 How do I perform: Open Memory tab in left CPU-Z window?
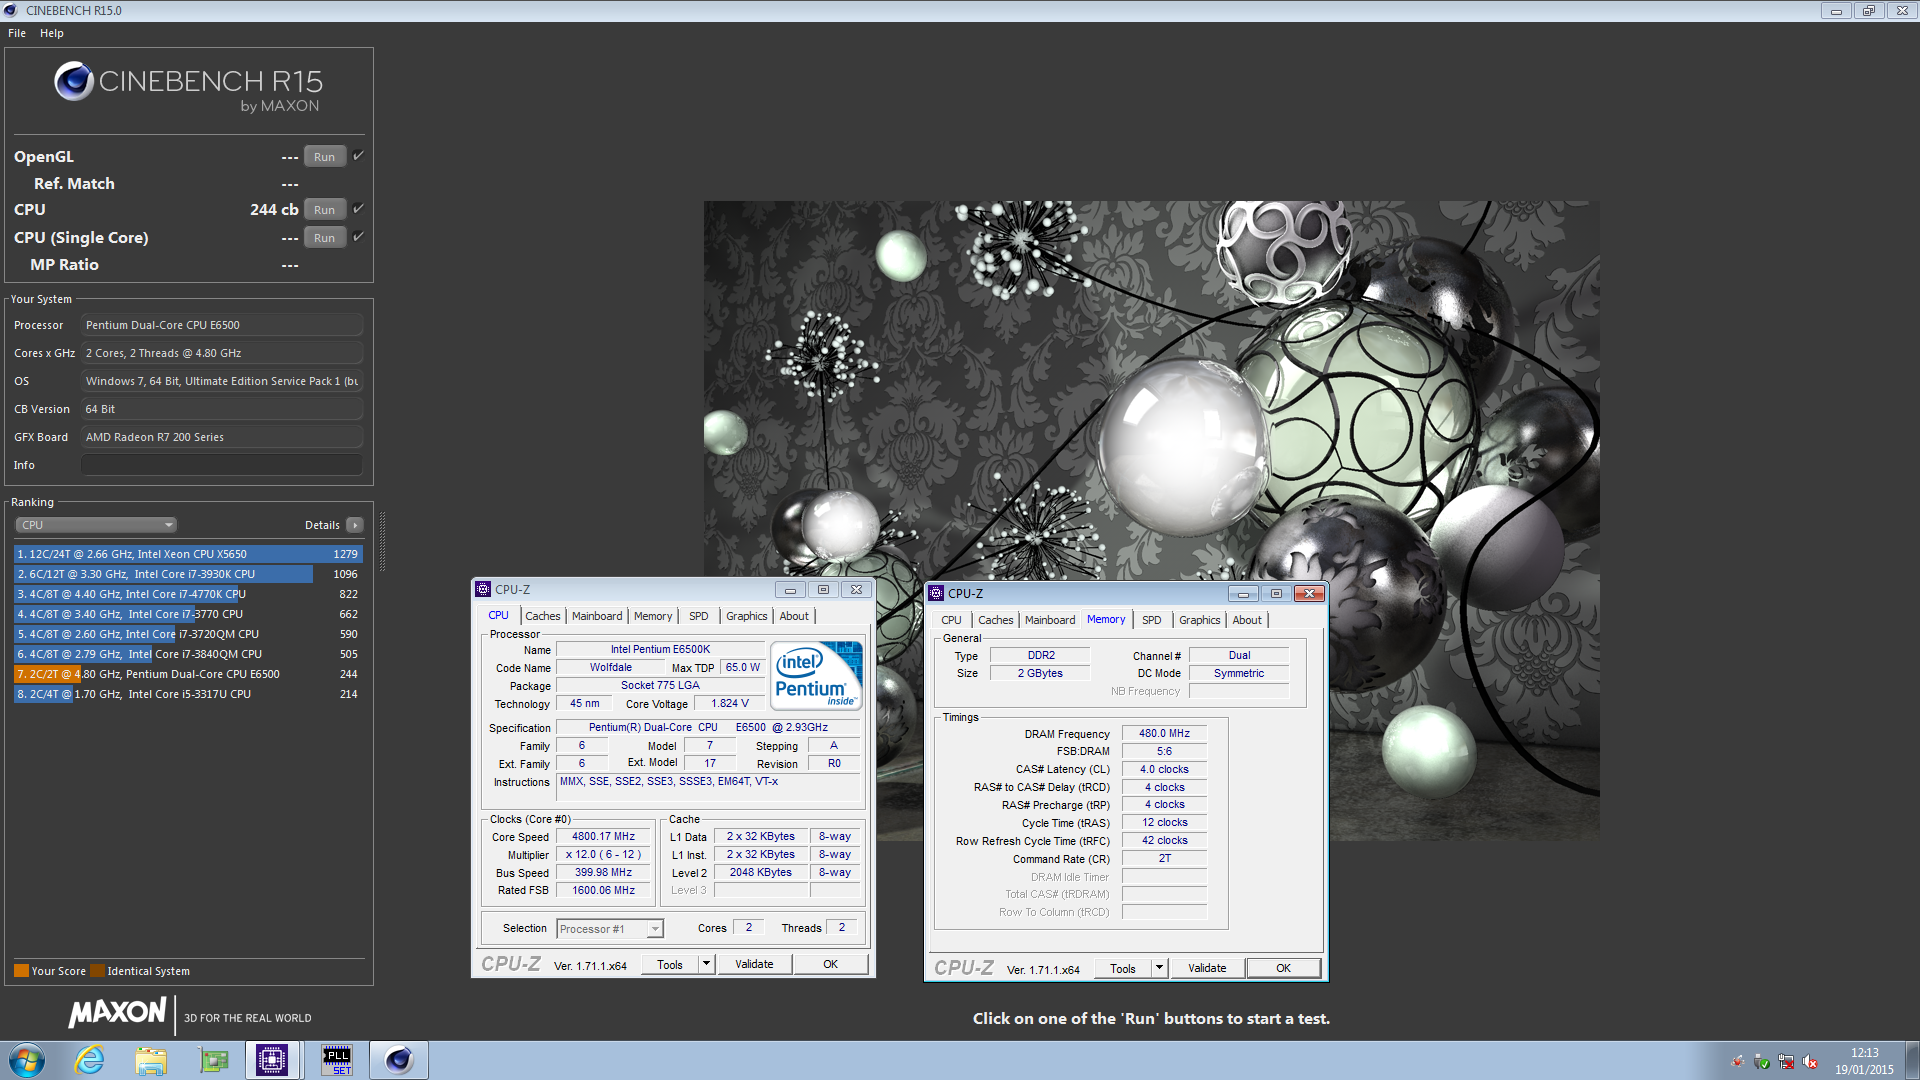pyautogui.click(x=653, y=616)
